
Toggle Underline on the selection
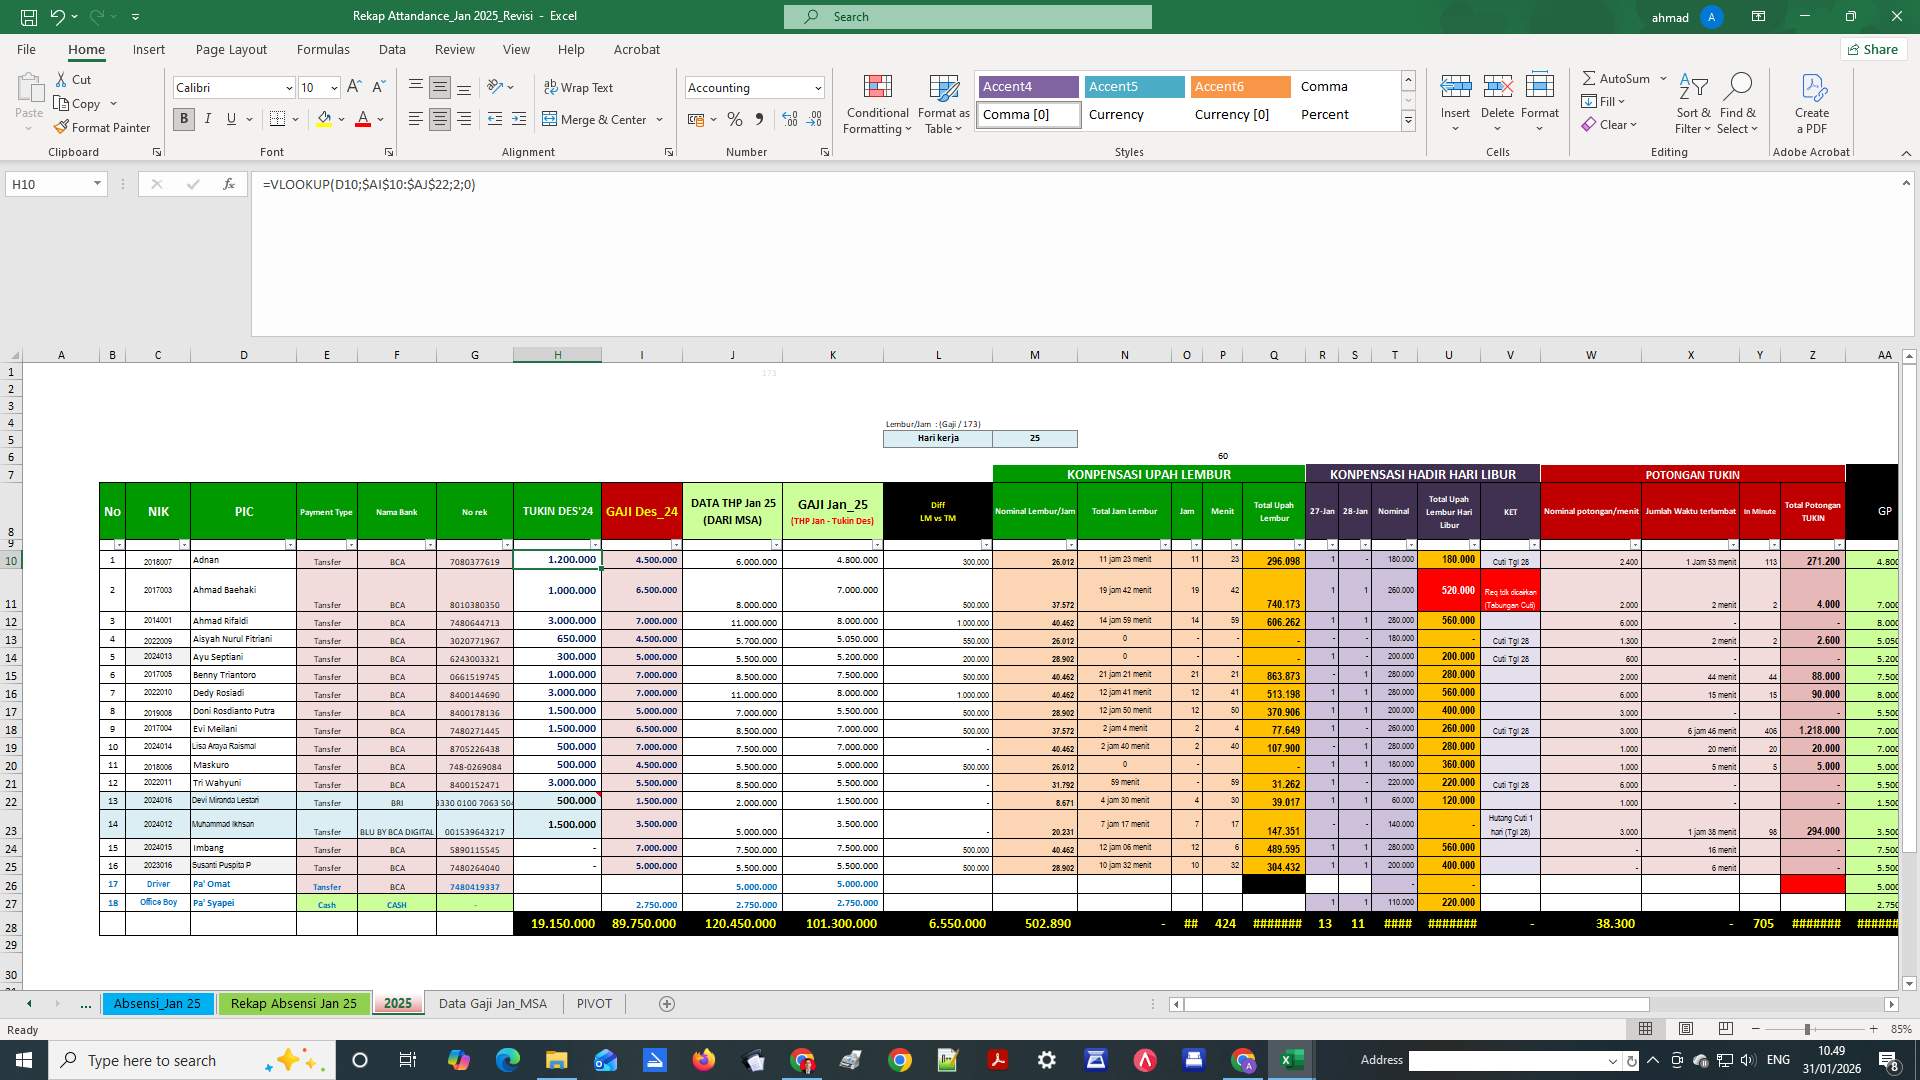pos(230,118)
